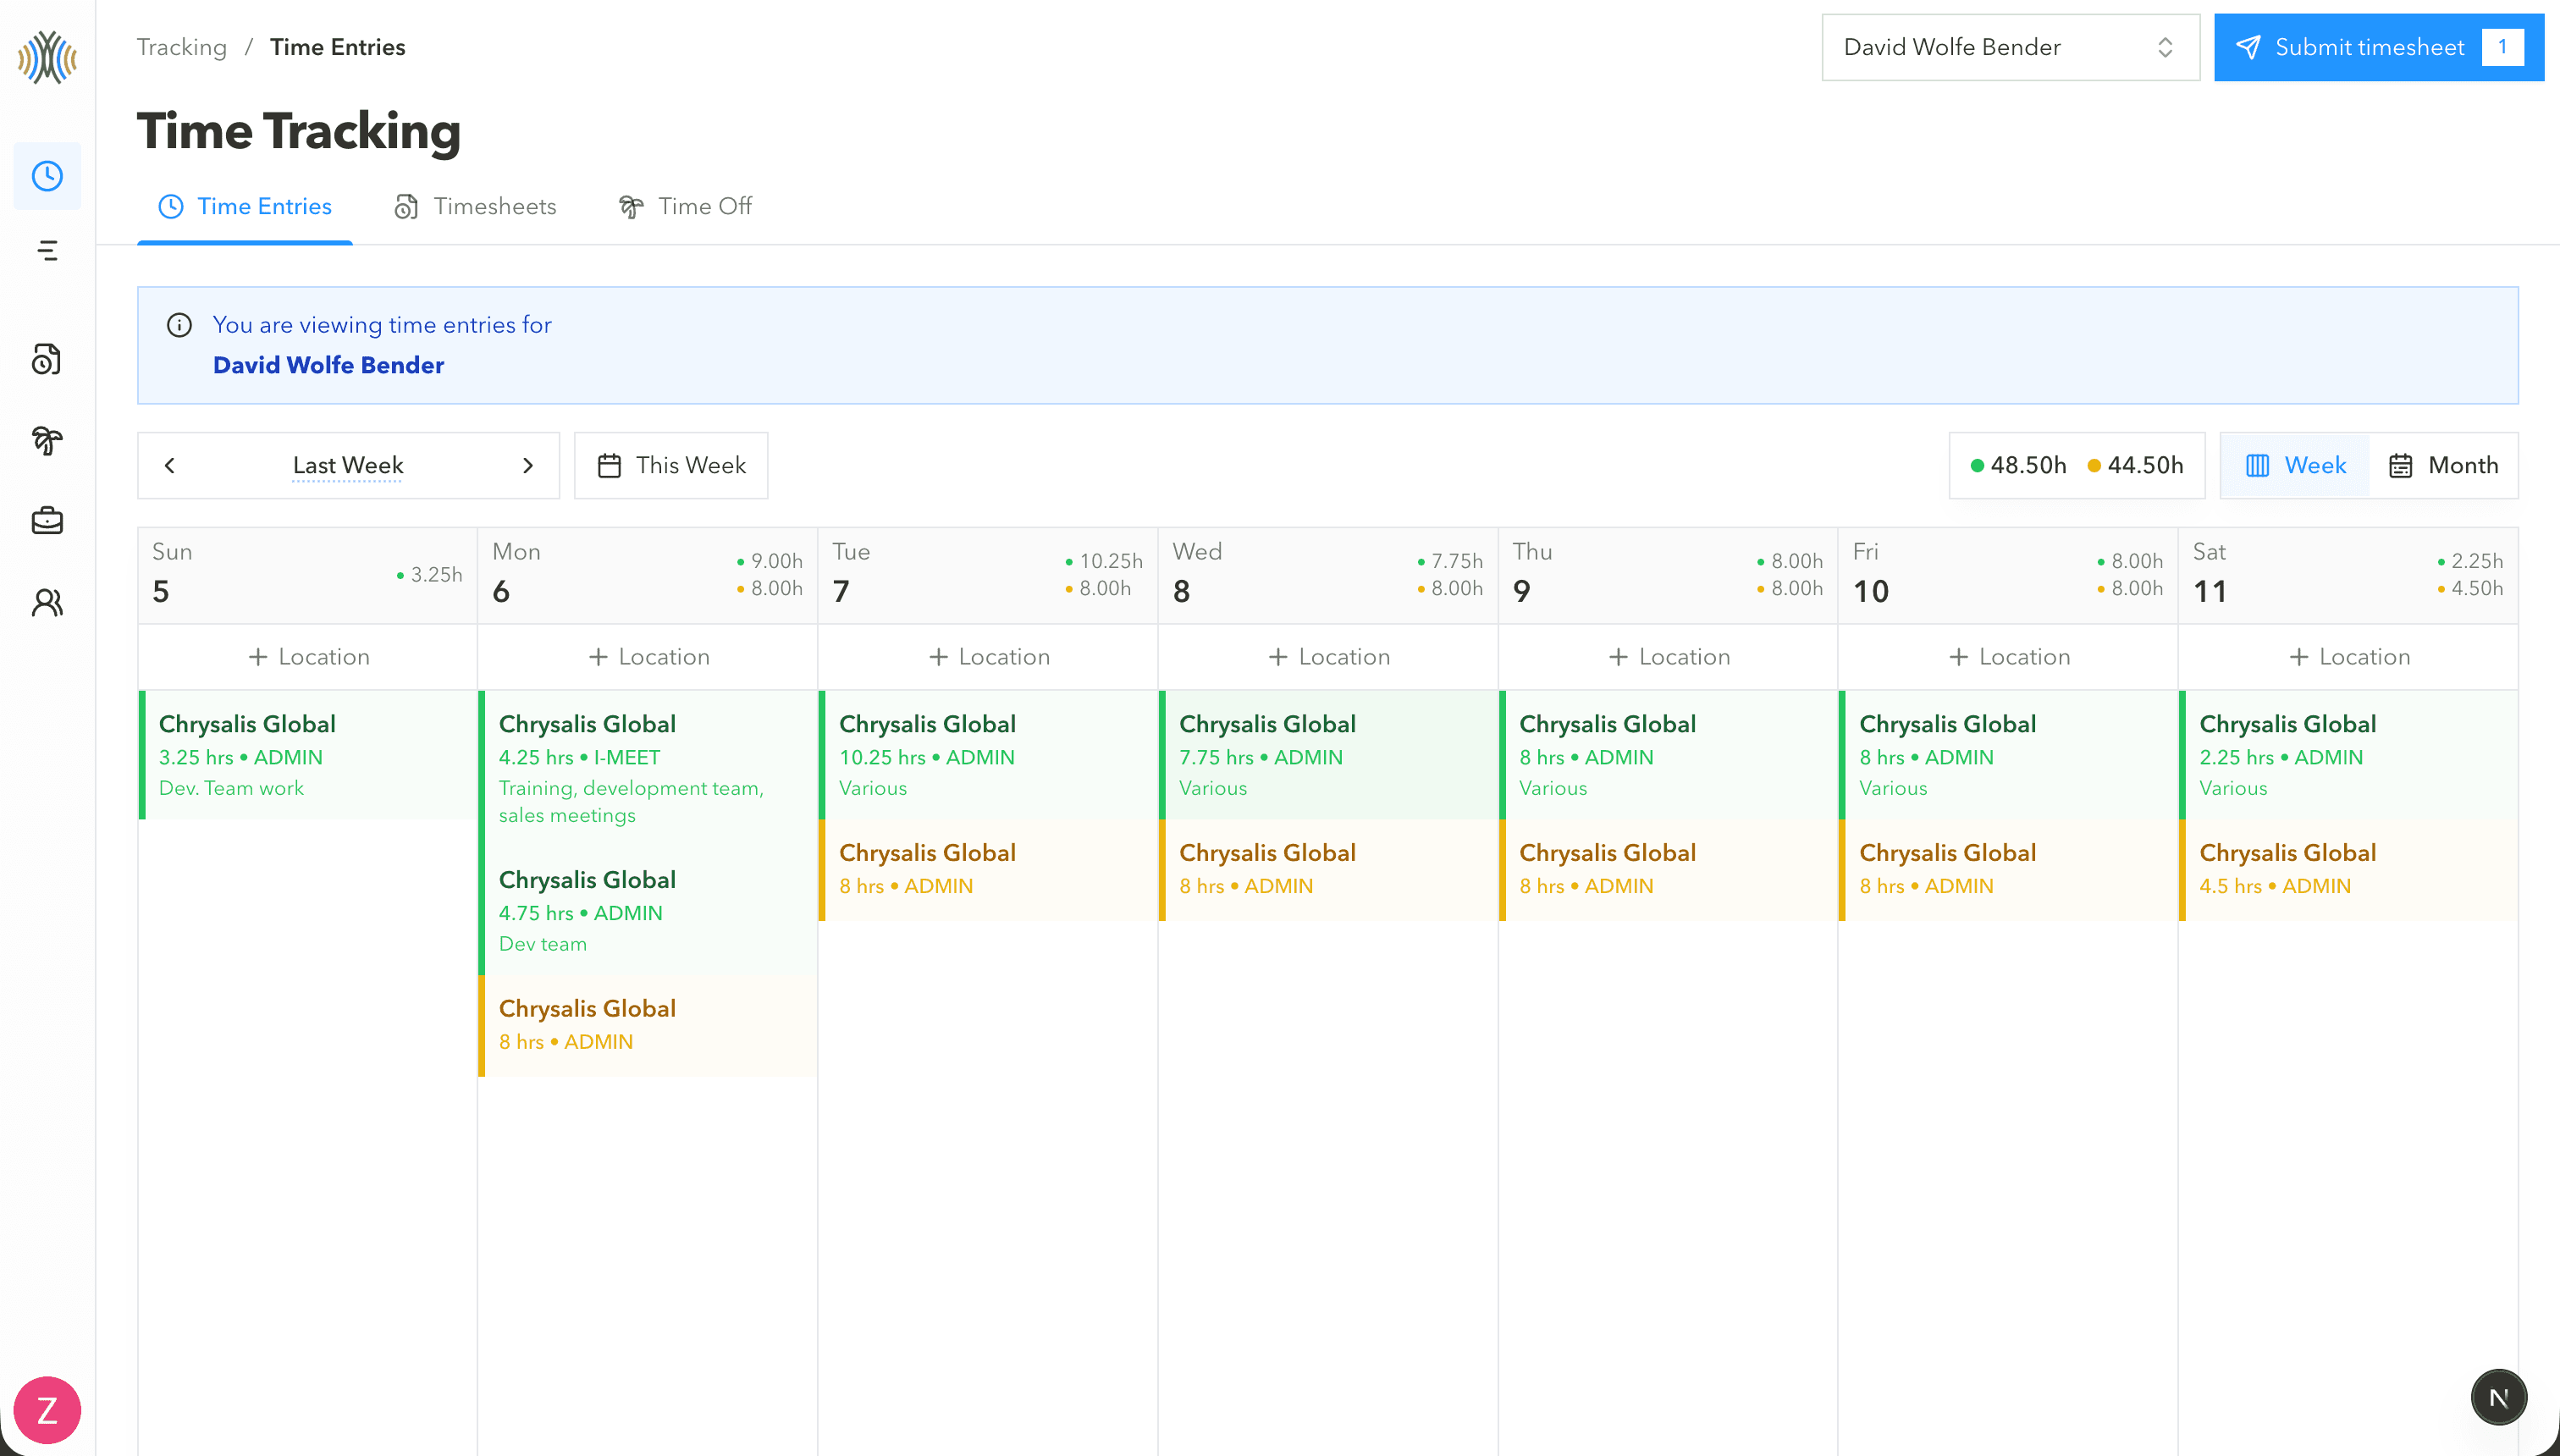
Task: Expand next week with the right chevron
Action: point(529,465)
